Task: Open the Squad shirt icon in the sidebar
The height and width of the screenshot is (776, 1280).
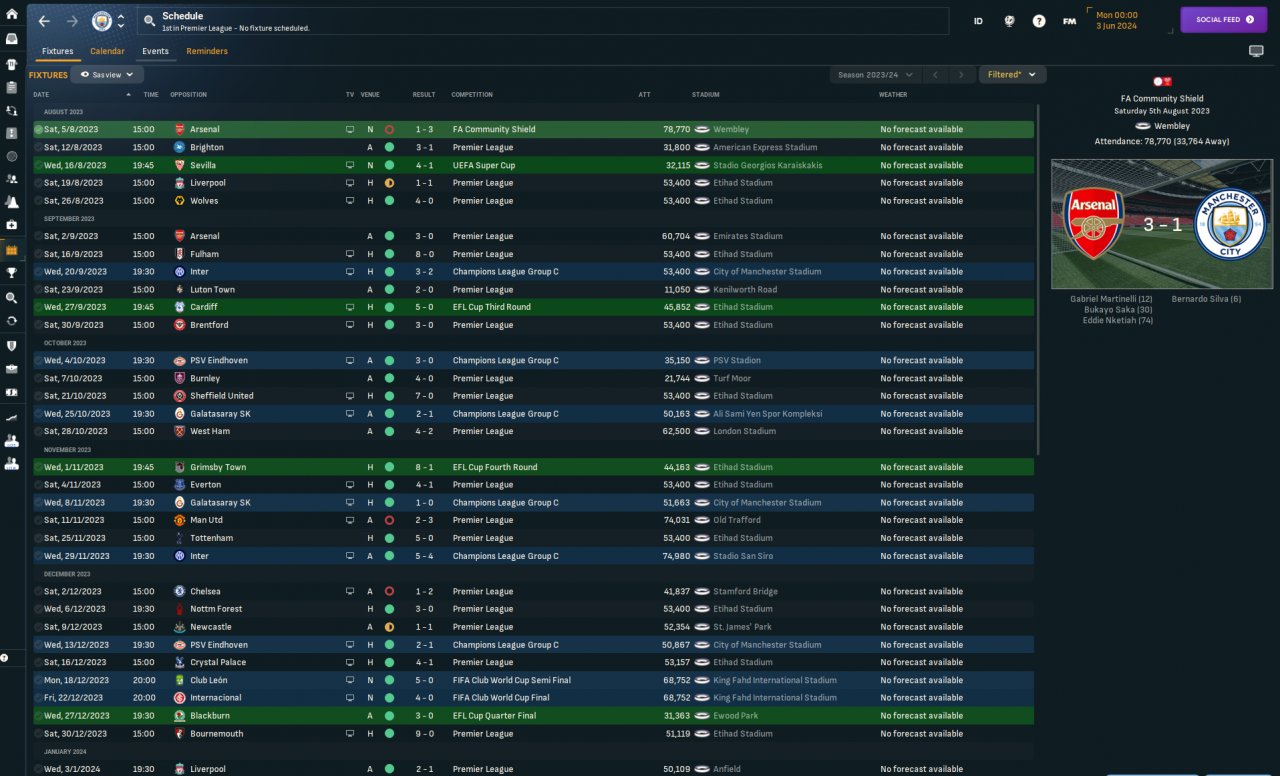Action: pyautogui.click(x=12, y=63)
